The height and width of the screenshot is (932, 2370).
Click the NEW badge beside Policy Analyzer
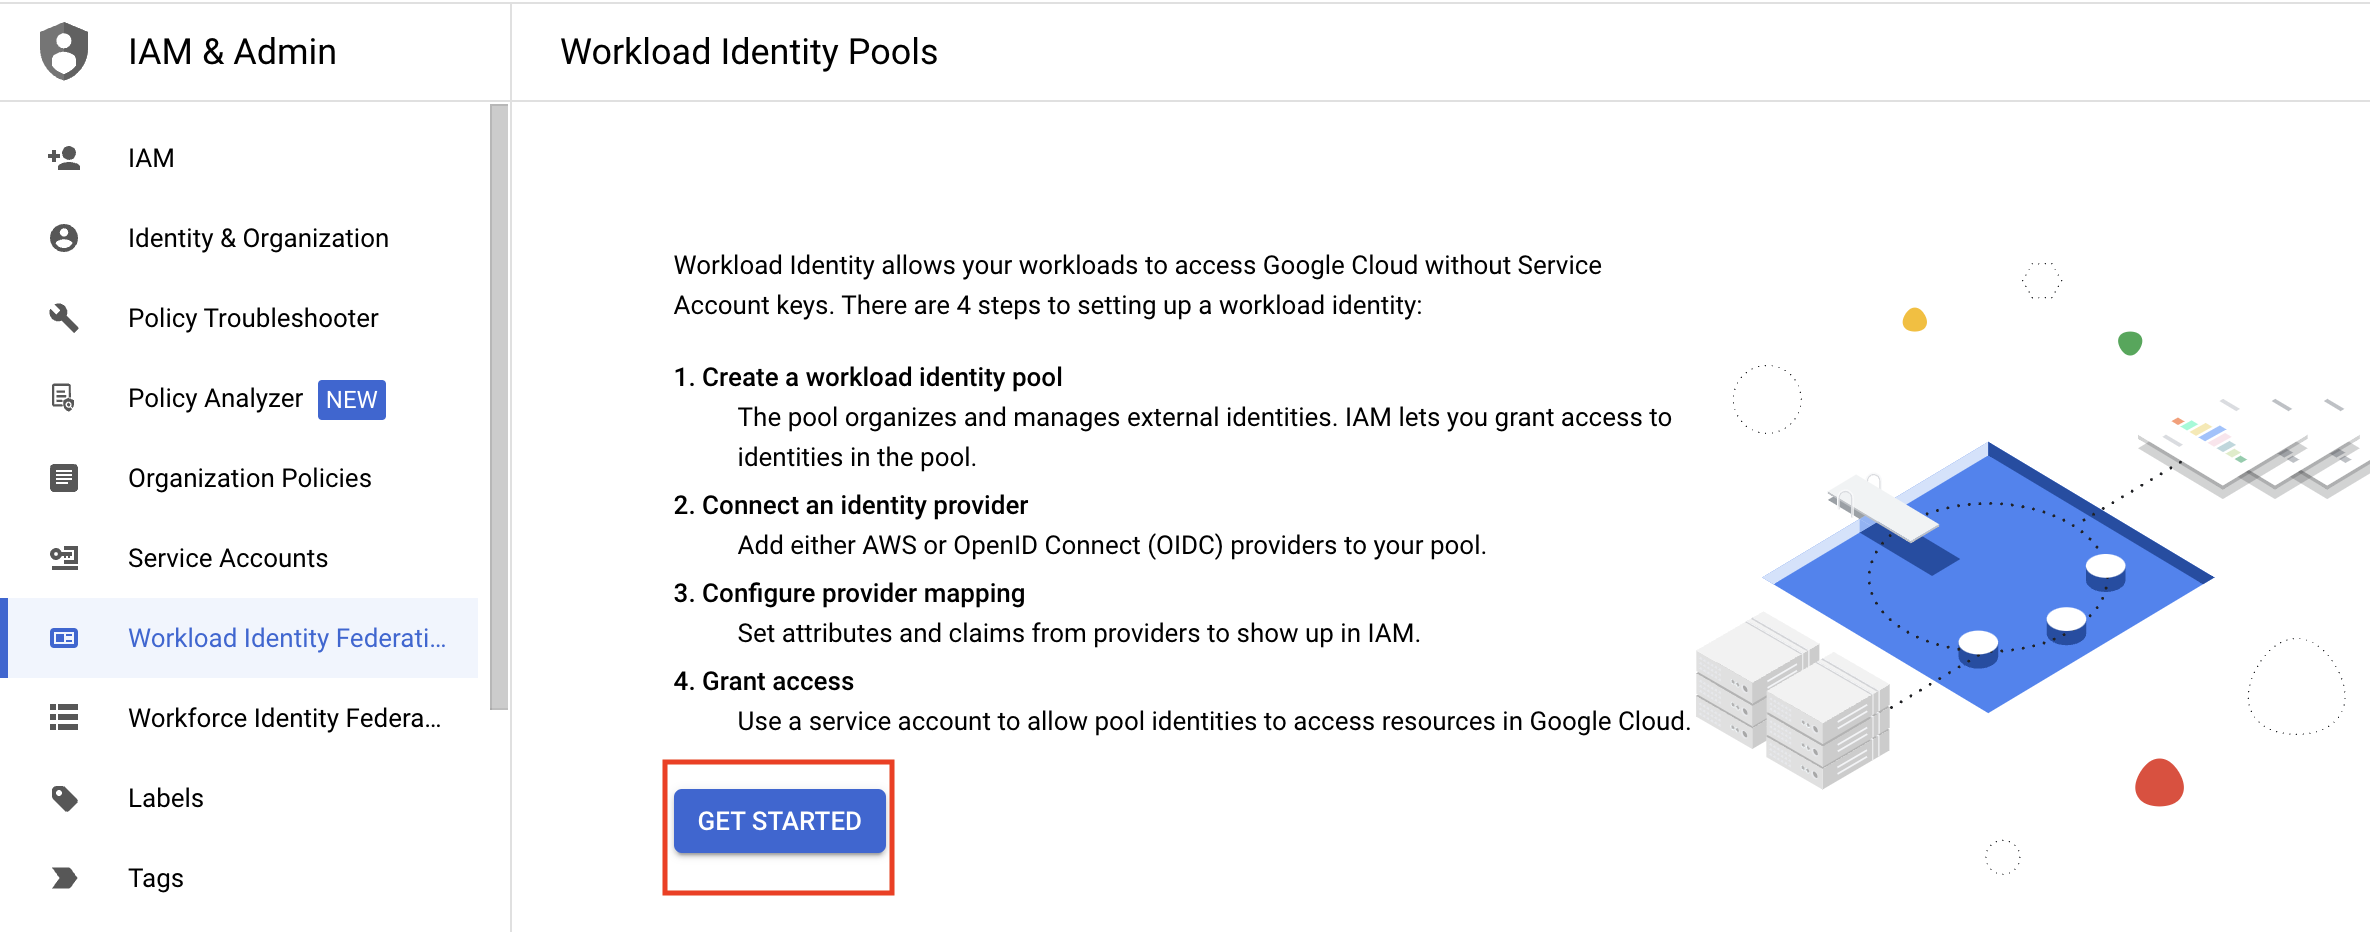pyautogui.click(x=351, y=399)
